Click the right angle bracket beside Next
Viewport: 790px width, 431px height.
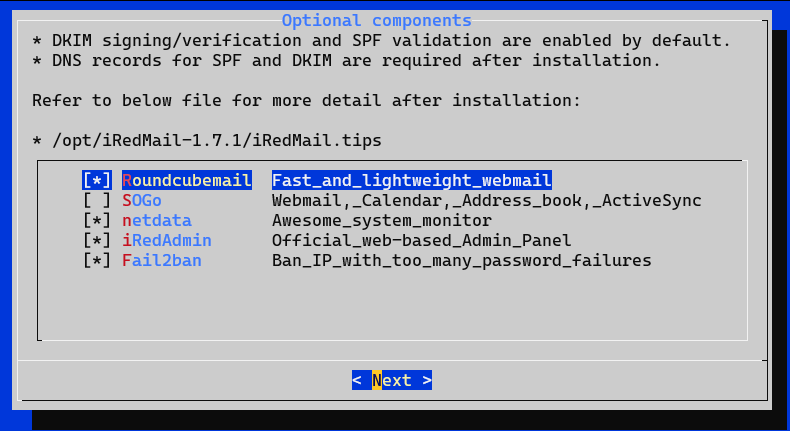point(427,380)
